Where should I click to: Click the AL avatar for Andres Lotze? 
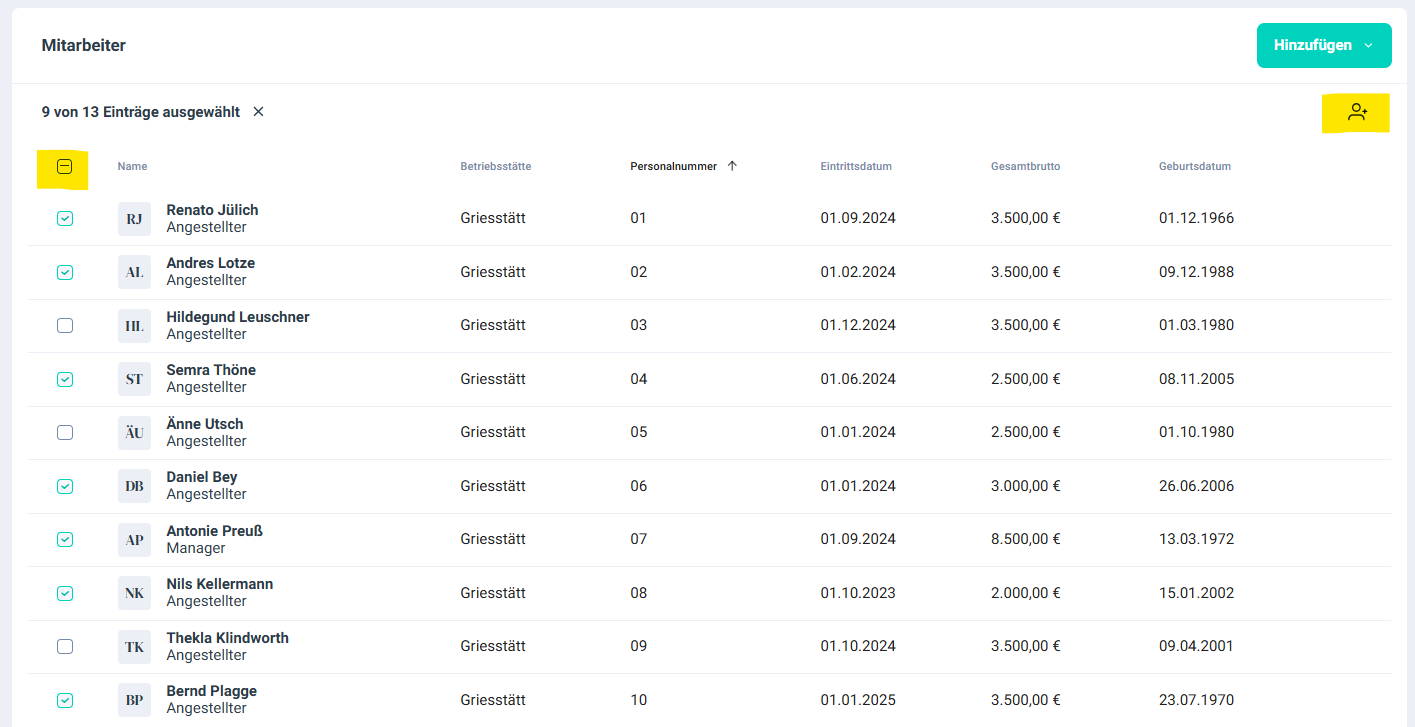point(134,272)
